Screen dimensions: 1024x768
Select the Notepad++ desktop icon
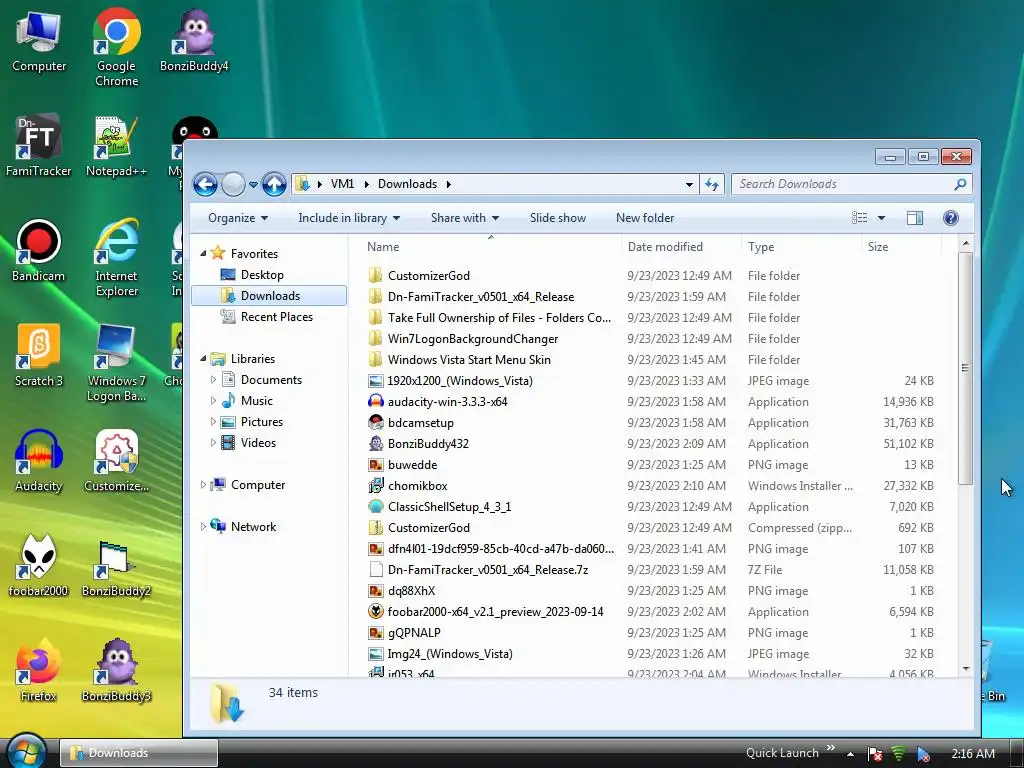click(116, 145)
